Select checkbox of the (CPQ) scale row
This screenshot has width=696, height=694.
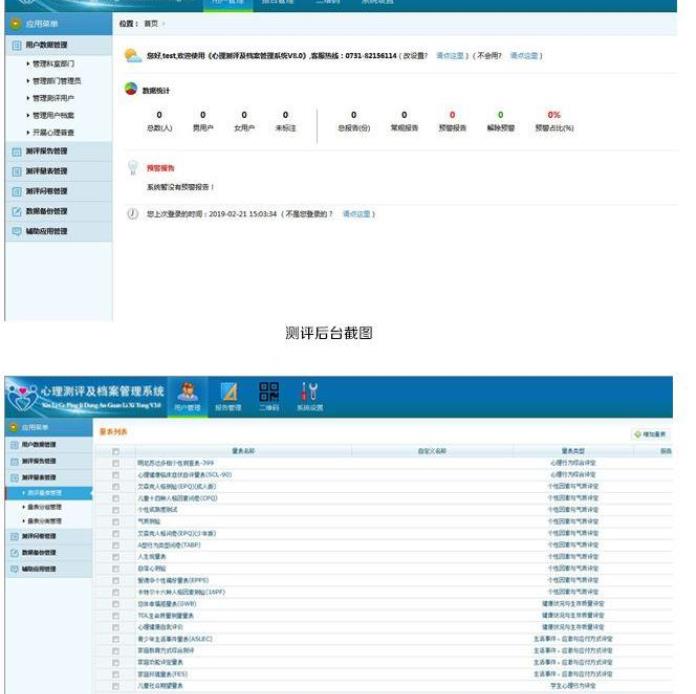[x=115, y=499]
